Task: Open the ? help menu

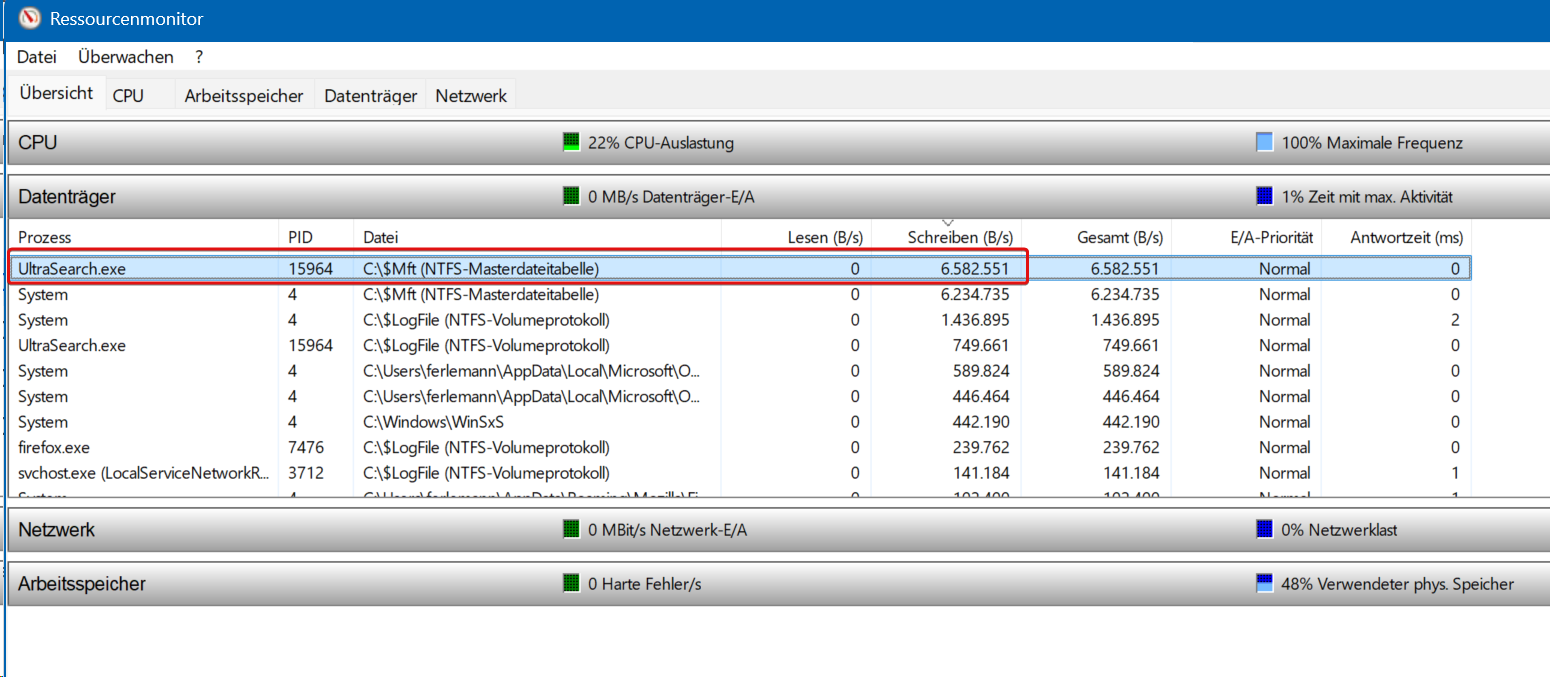Action: [x=199, y=57]
